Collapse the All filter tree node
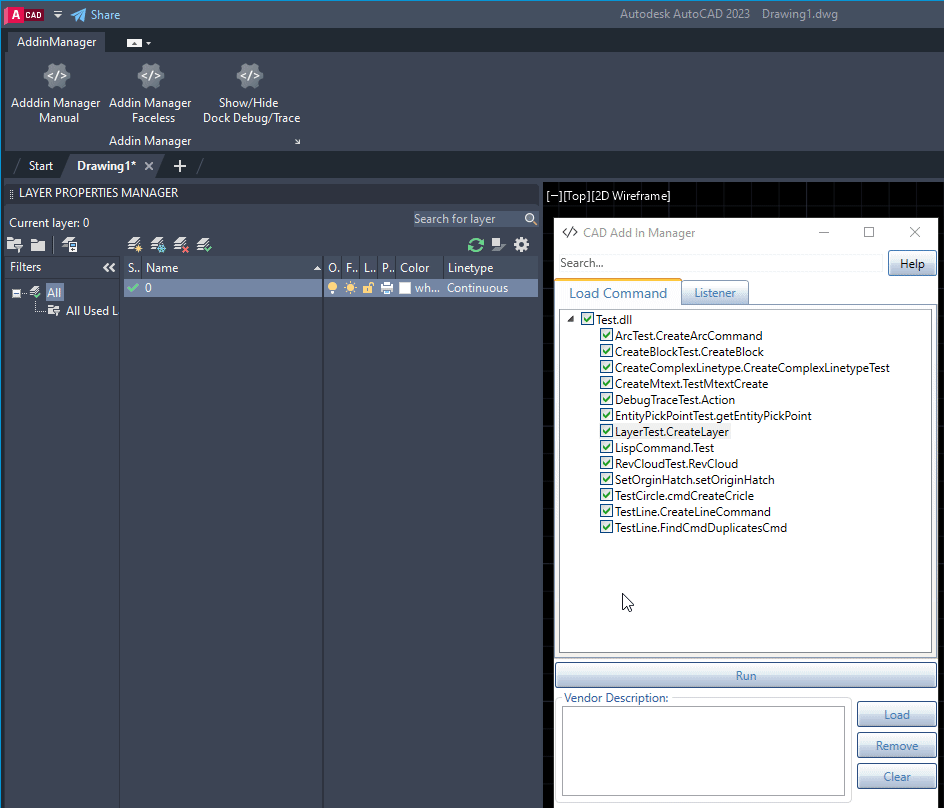Viewport: 944px width, 808px height. coord(16,293)
